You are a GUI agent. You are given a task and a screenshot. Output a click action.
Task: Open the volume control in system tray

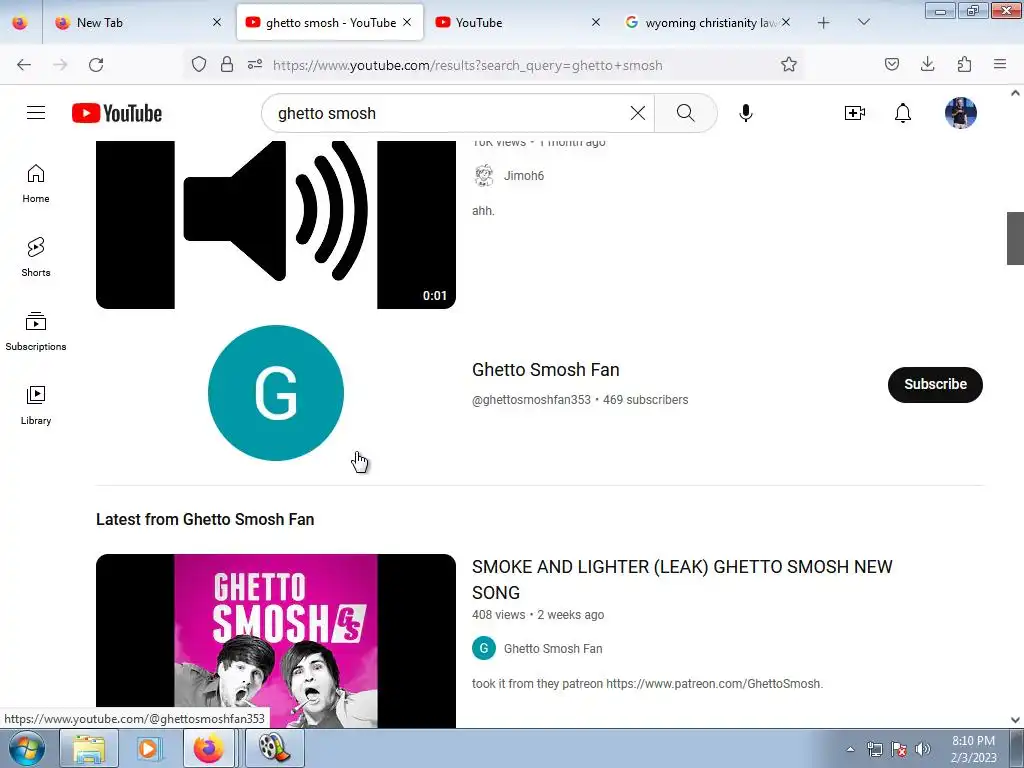coord(923,749)
